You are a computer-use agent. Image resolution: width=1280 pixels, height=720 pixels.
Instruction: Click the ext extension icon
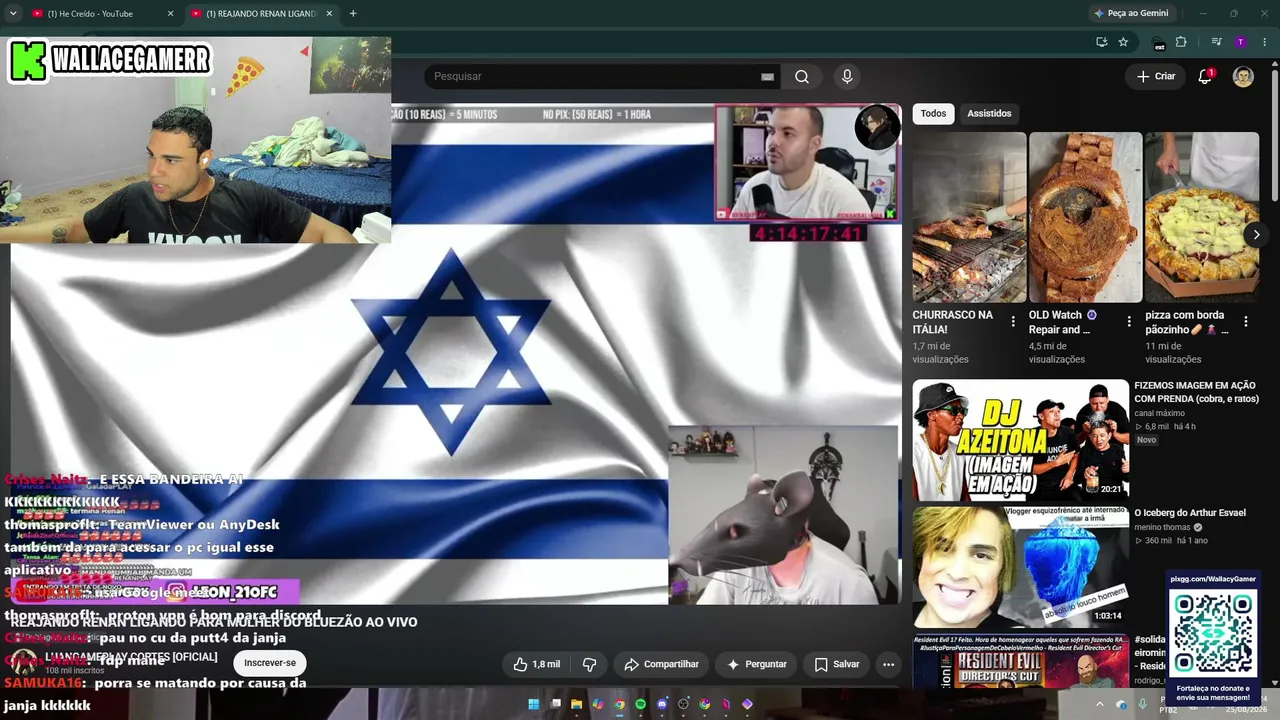pyautogui.click(x=1158, y=43)
